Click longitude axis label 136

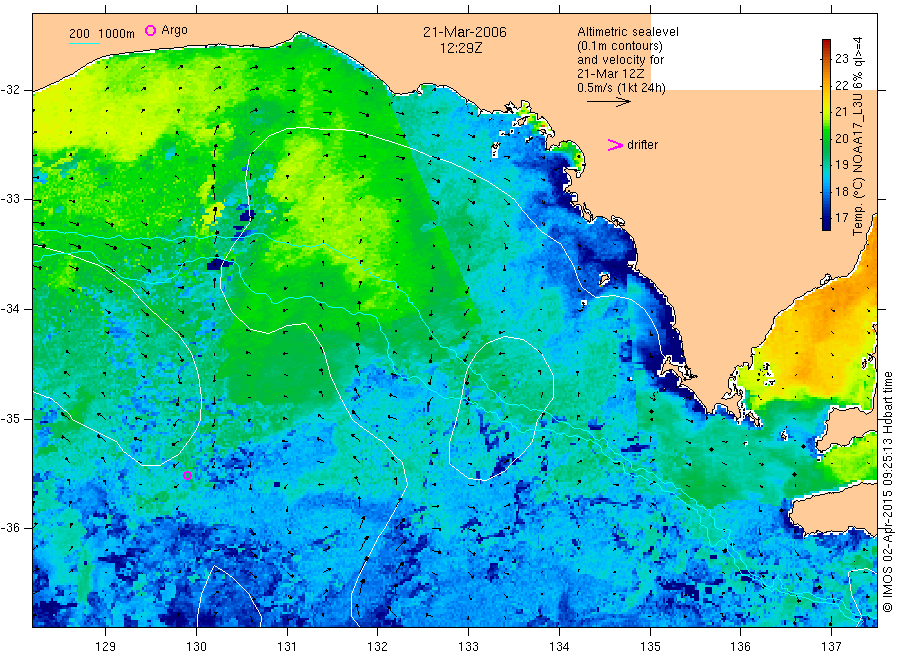click(x=740, y=647)
